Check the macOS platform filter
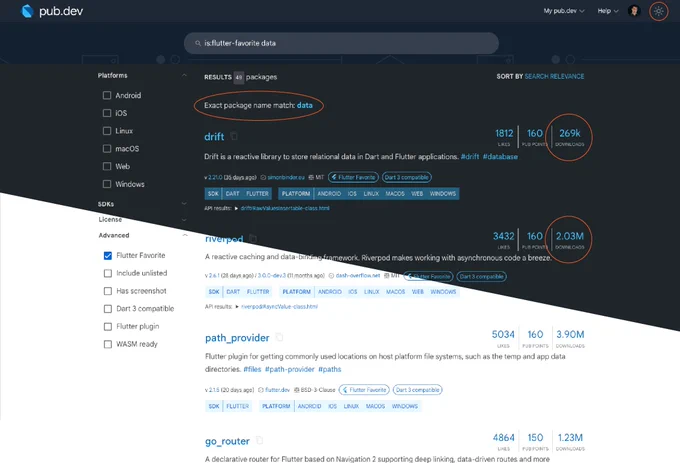 click(x=107, y=149)
